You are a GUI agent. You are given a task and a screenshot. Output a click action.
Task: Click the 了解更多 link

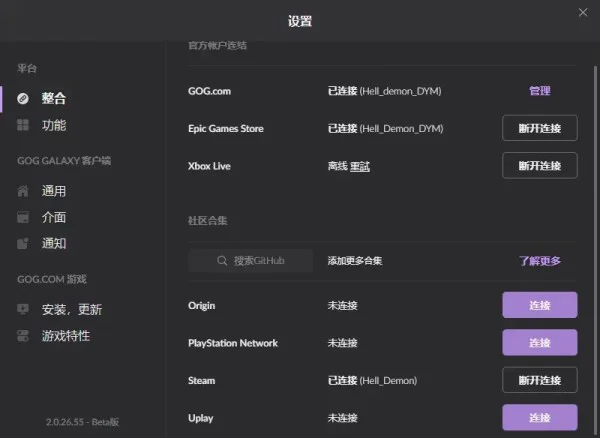(x=540, y=261)
